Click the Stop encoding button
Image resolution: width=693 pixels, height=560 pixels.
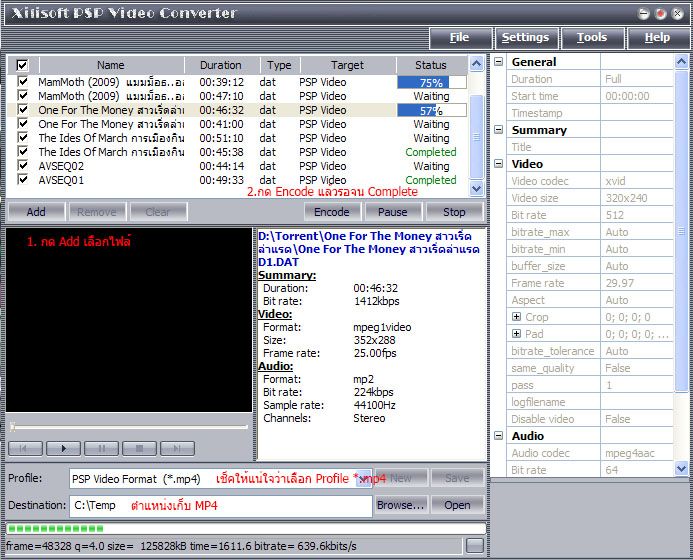click(454, 212)
